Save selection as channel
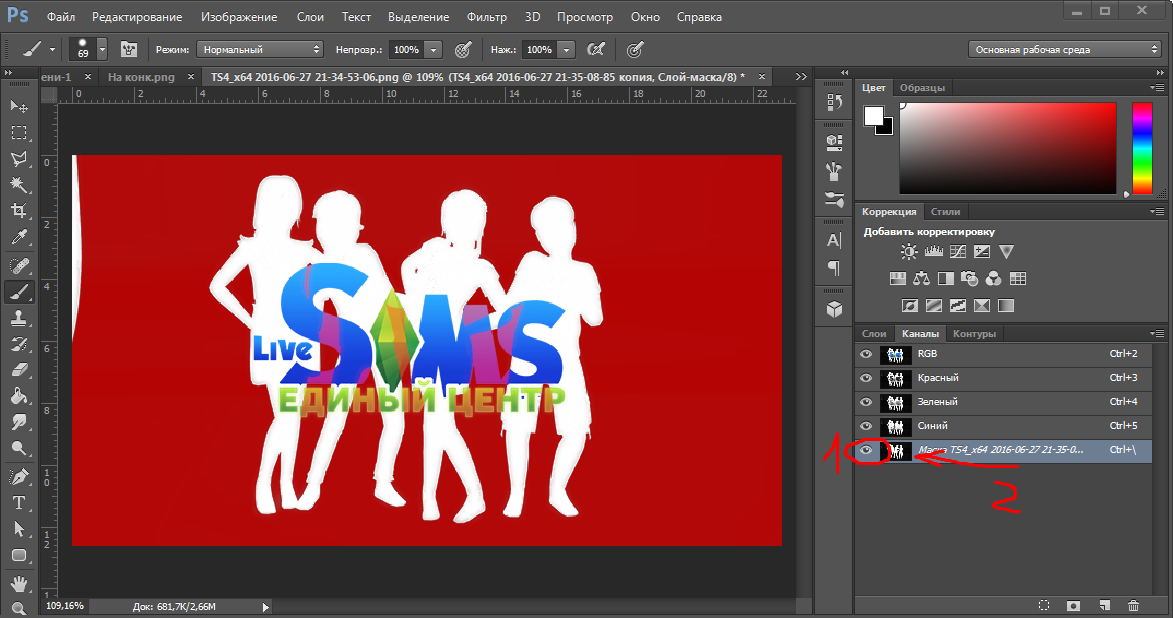The image size is (1173, 618). [1074, 605]
